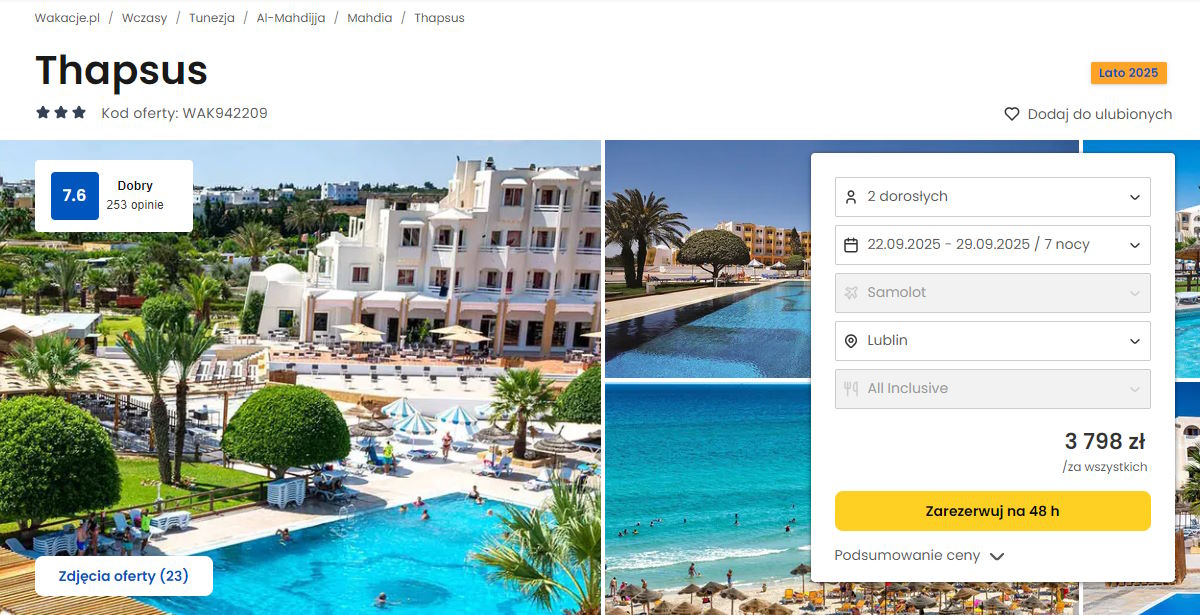
Task: Open the Lublin departure city dropdown
Action: coord(993,341)
